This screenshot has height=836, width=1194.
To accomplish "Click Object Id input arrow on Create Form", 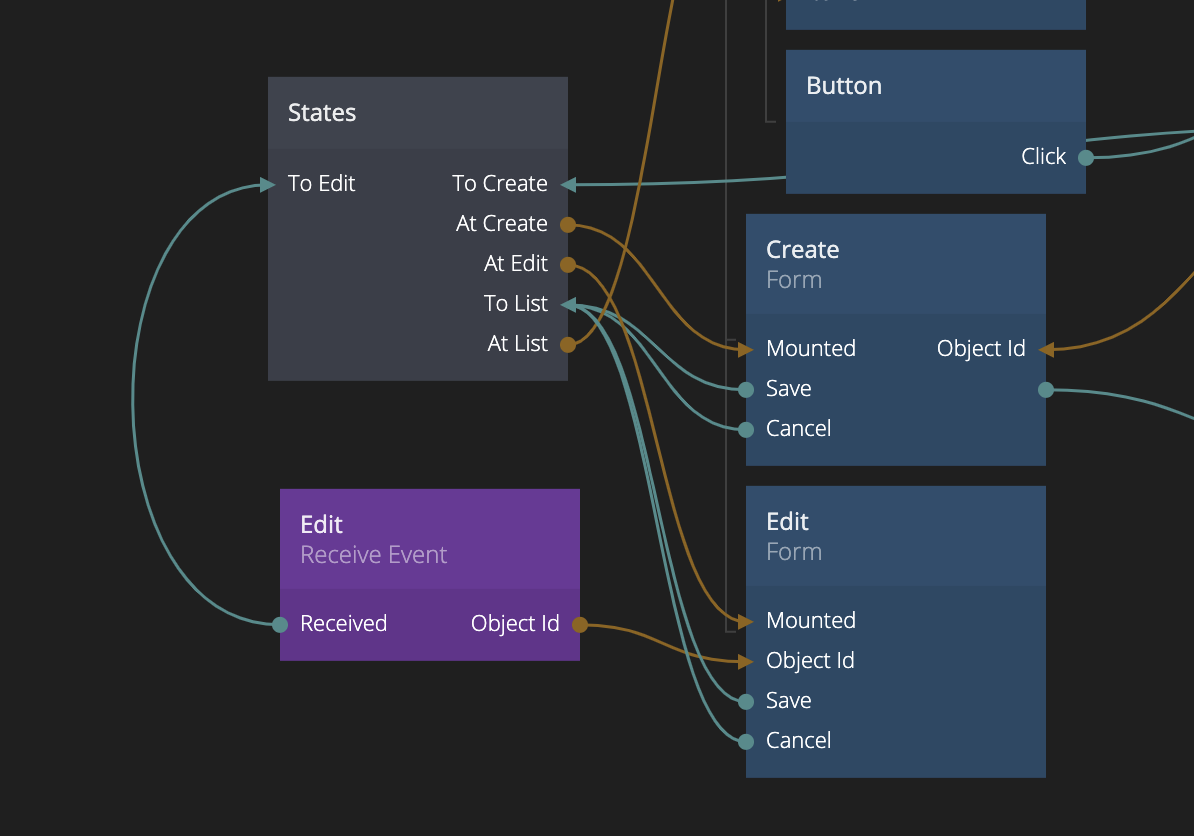I will click(1046, 350).
